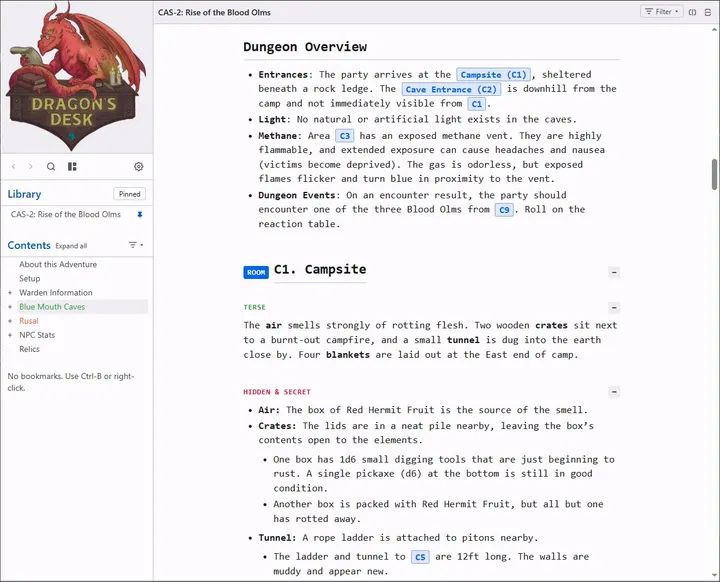Select About this Adventure
720x582 pixels.
click(x=58, y=264)
